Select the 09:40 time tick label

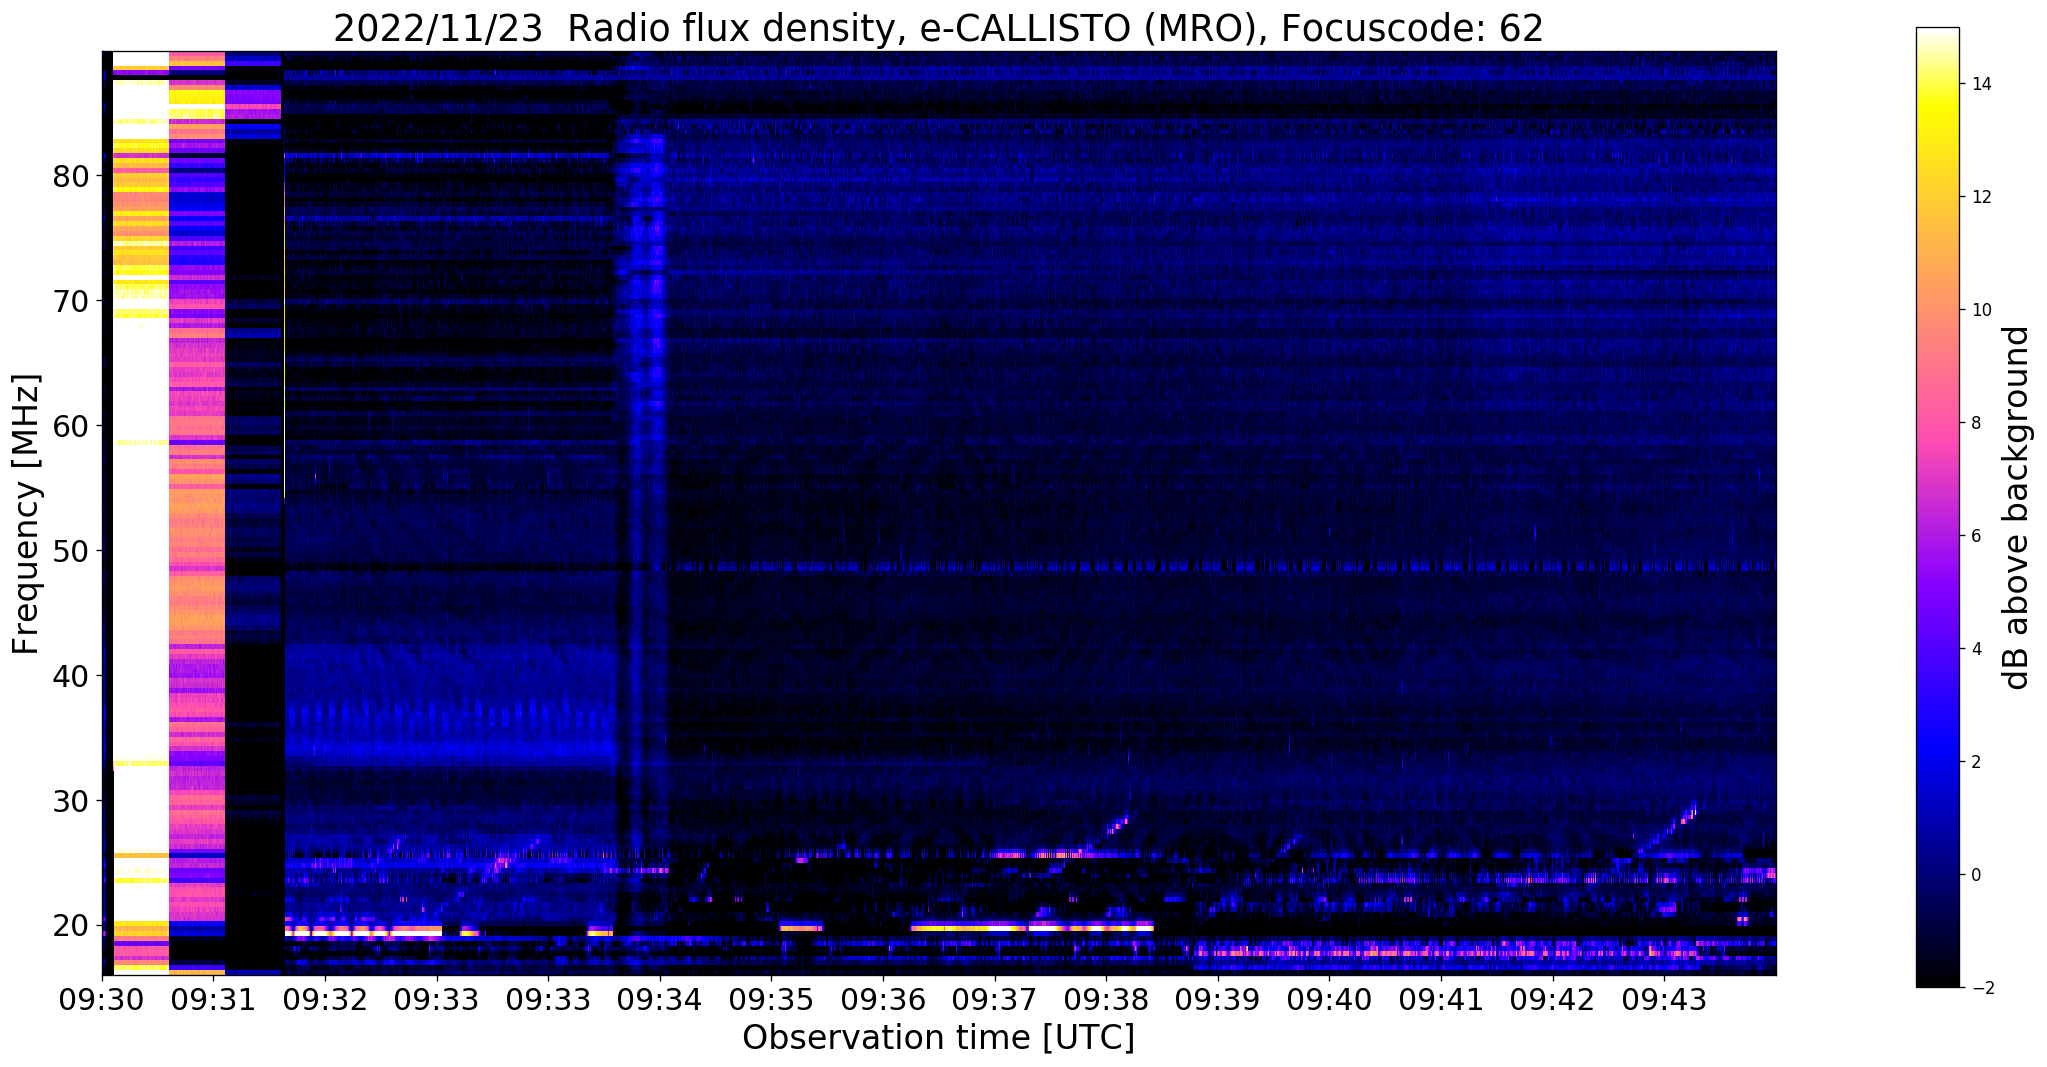tap(1329, 1000)
